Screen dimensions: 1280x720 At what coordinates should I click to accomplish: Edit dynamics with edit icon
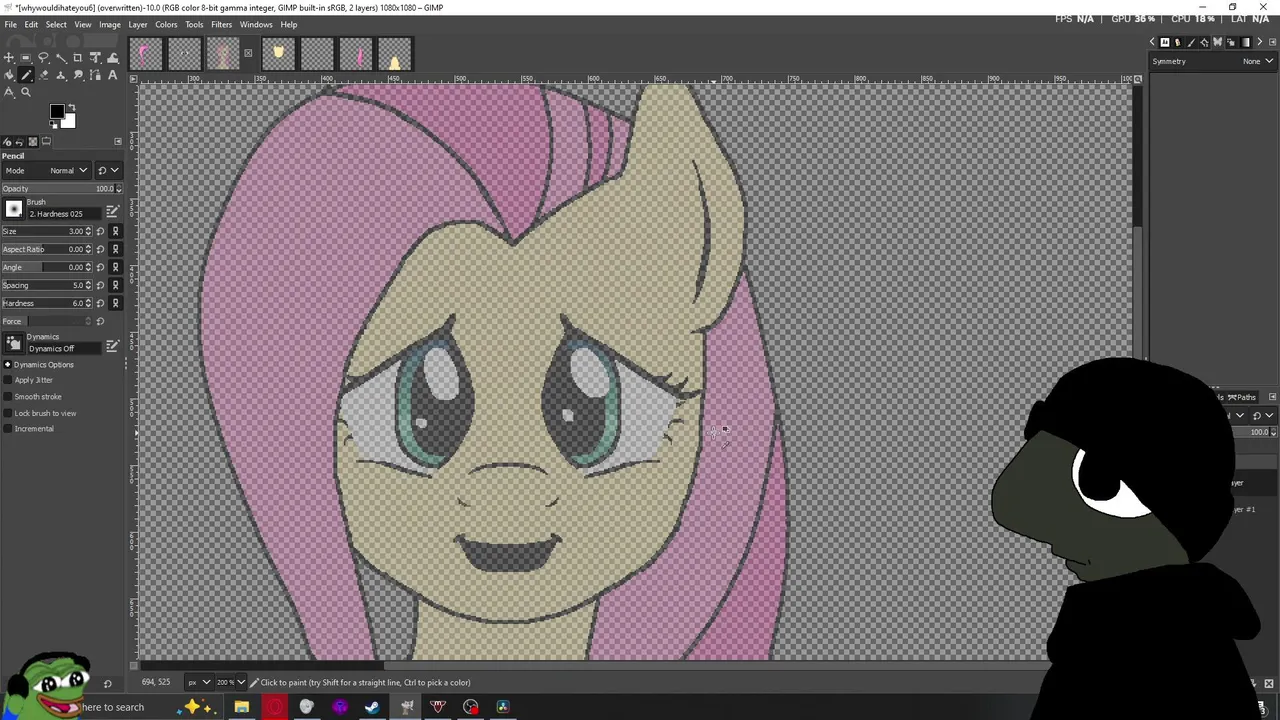tap(113, 348)
